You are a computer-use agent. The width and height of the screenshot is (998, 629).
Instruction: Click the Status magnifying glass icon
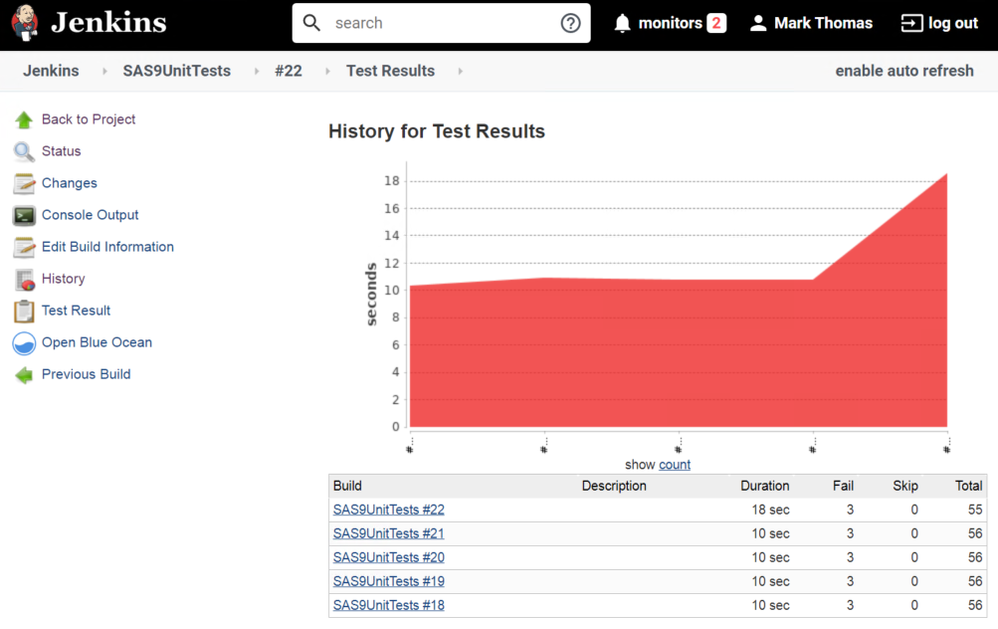tap(24, 152)
